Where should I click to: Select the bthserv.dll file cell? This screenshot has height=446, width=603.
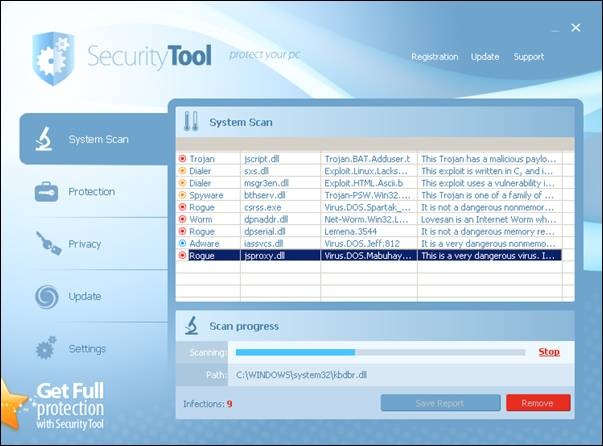click(x=280, y=195)
